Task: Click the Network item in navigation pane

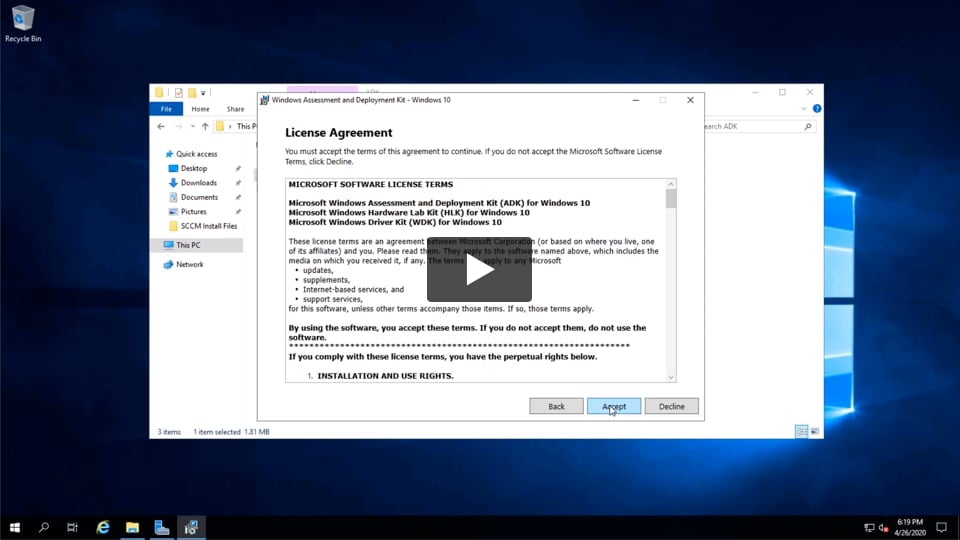Action: (189, 265)
